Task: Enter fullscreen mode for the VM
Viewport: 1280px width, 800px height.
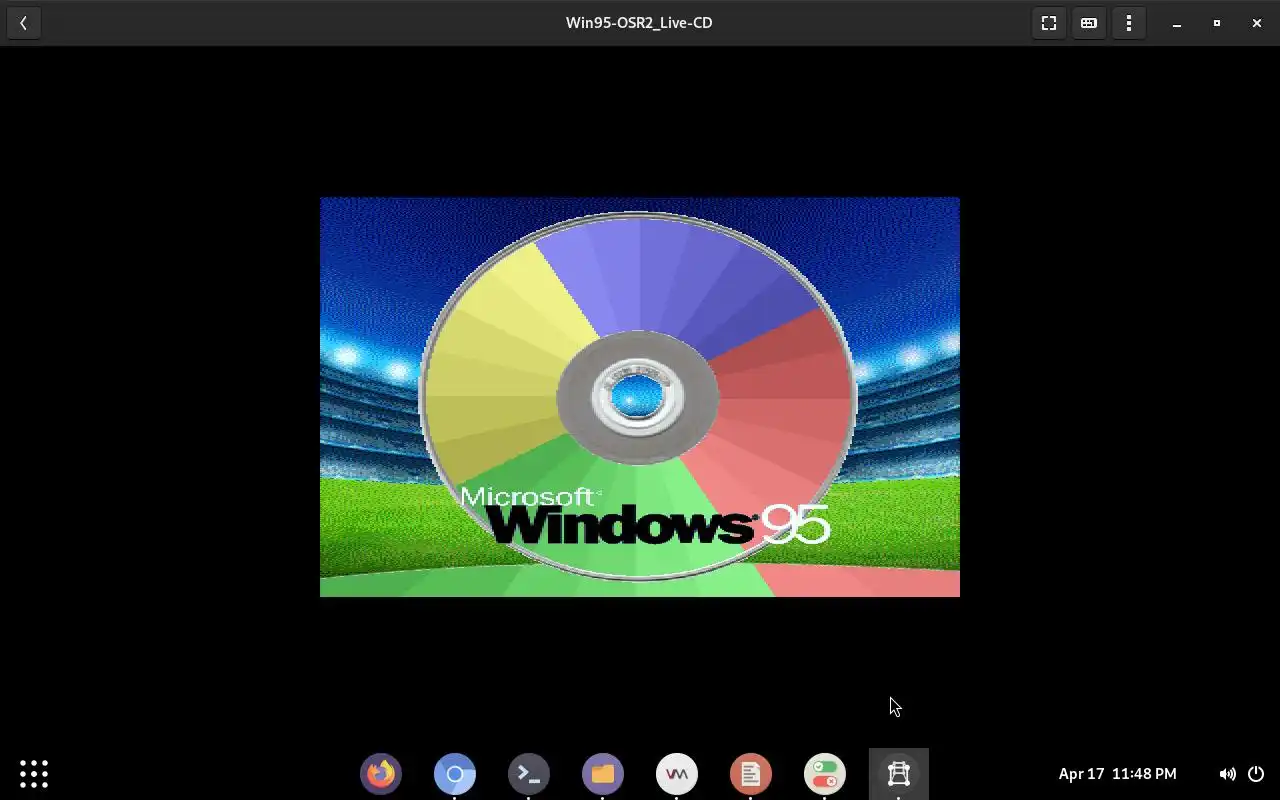Action: pyautogui.click(x=1049, y=23)
